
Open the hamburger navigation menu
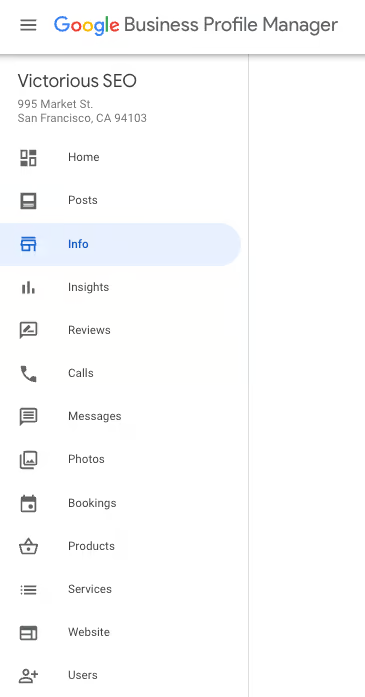click(28, 25)
